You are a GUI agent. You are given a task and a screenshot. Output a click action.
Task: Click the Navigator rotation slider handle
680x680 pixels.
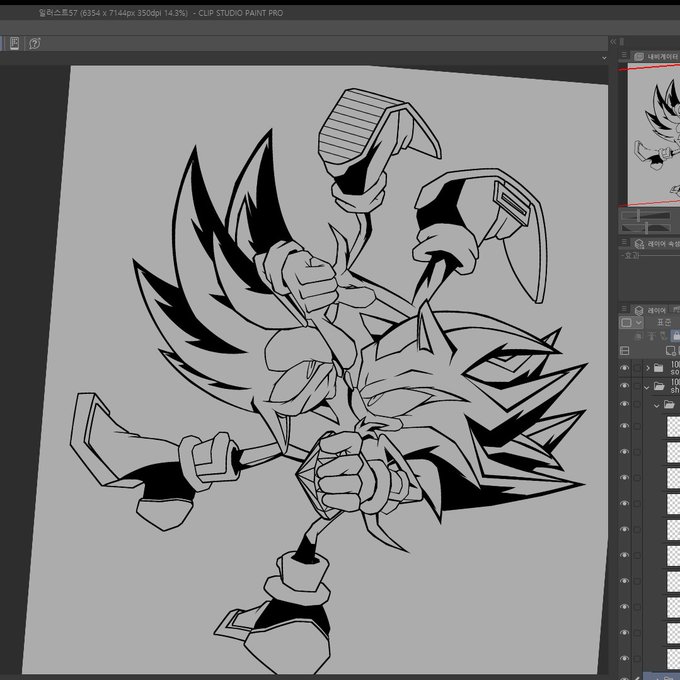pyautogui.click(x=646, y=227)
